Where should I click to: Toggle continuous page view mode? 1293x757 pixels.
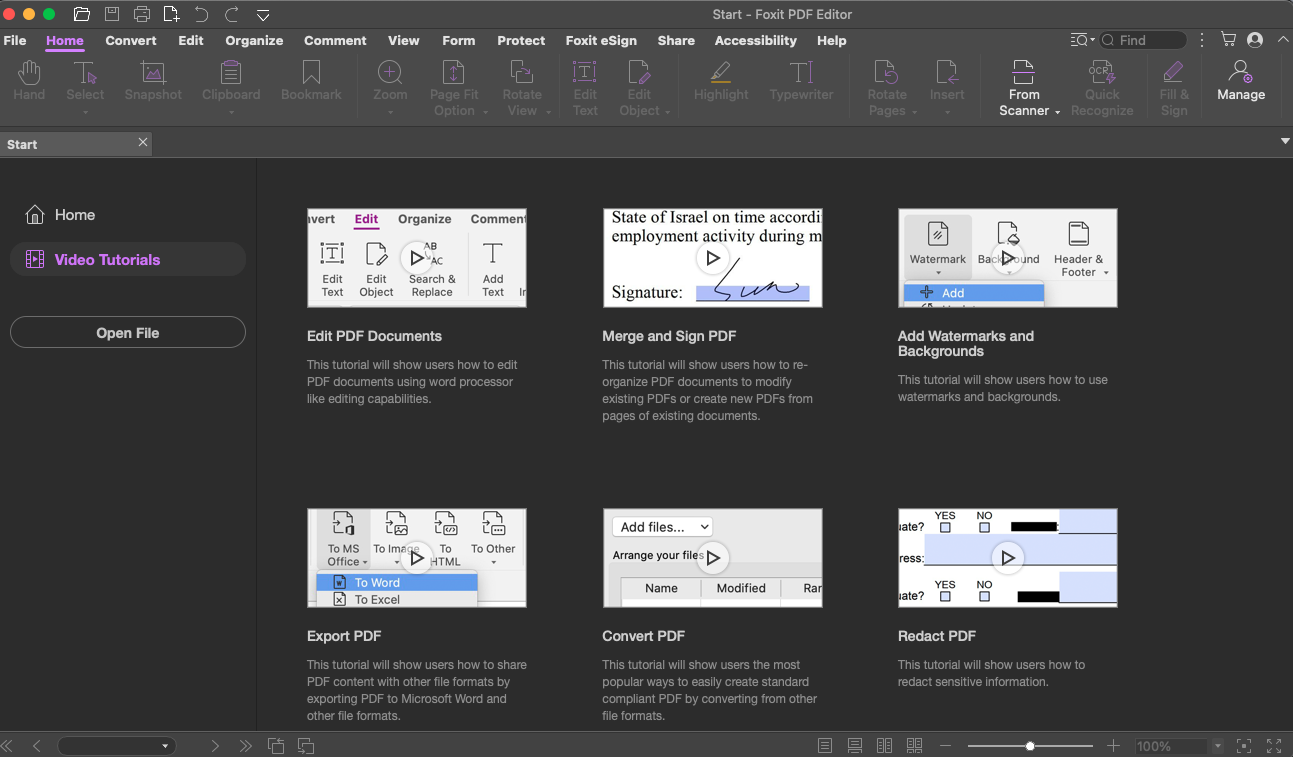pos(855,746)
